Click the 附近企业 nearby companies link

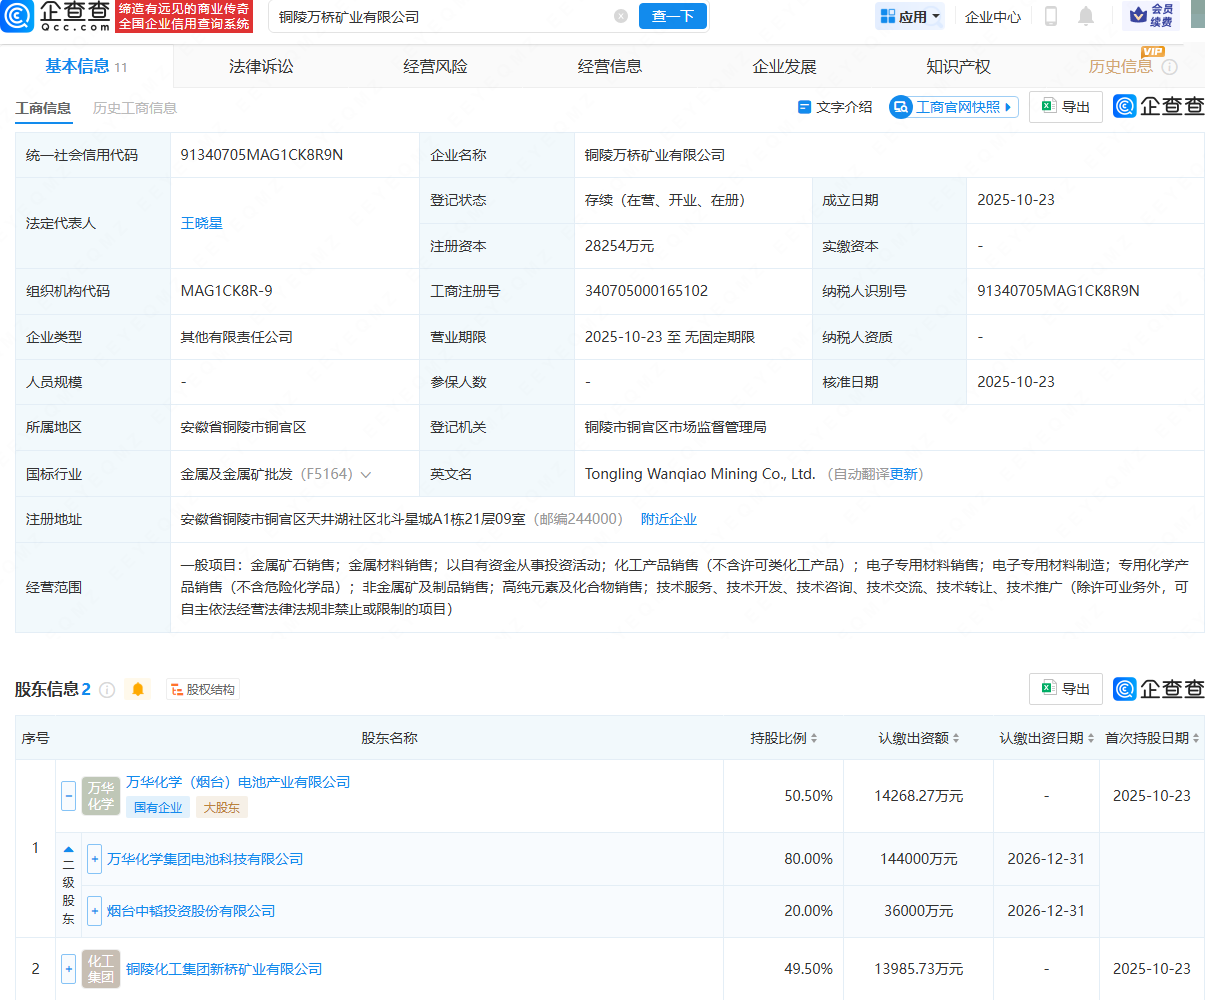pos(669,518)
